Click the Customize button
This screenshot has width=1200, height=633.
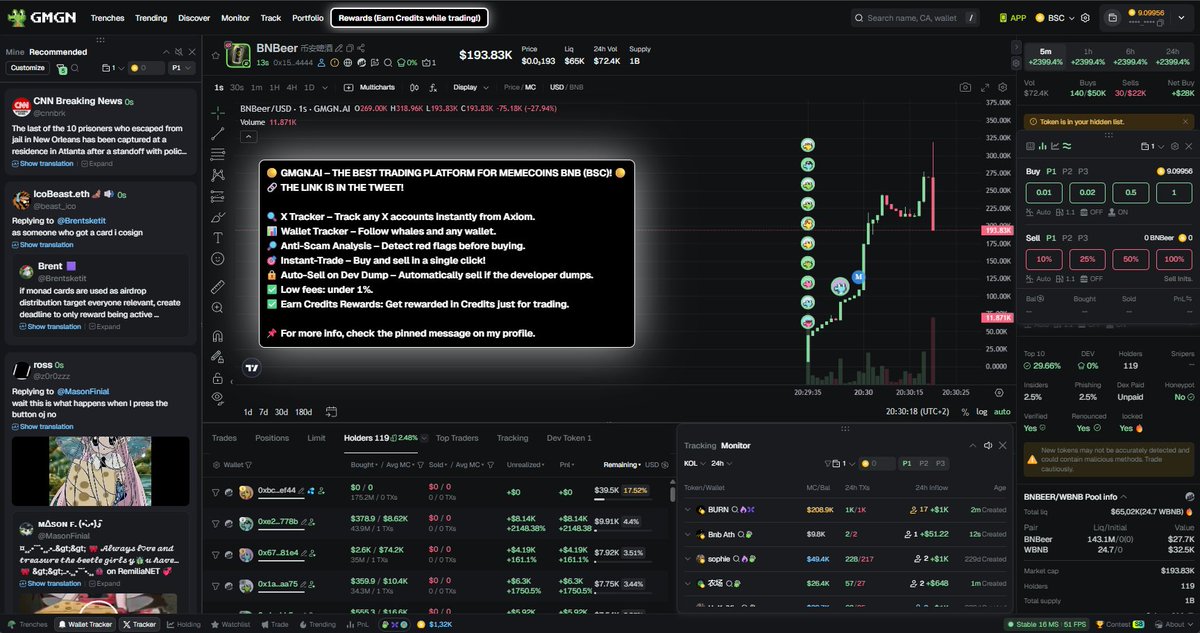[28, 68]
